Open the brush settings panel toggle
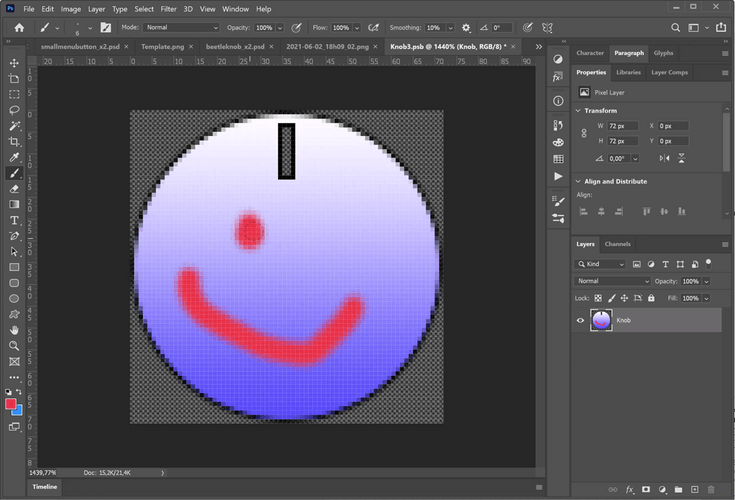Image resolution: width=735 pixels, height=500 pixels. [x=106, y=28]
